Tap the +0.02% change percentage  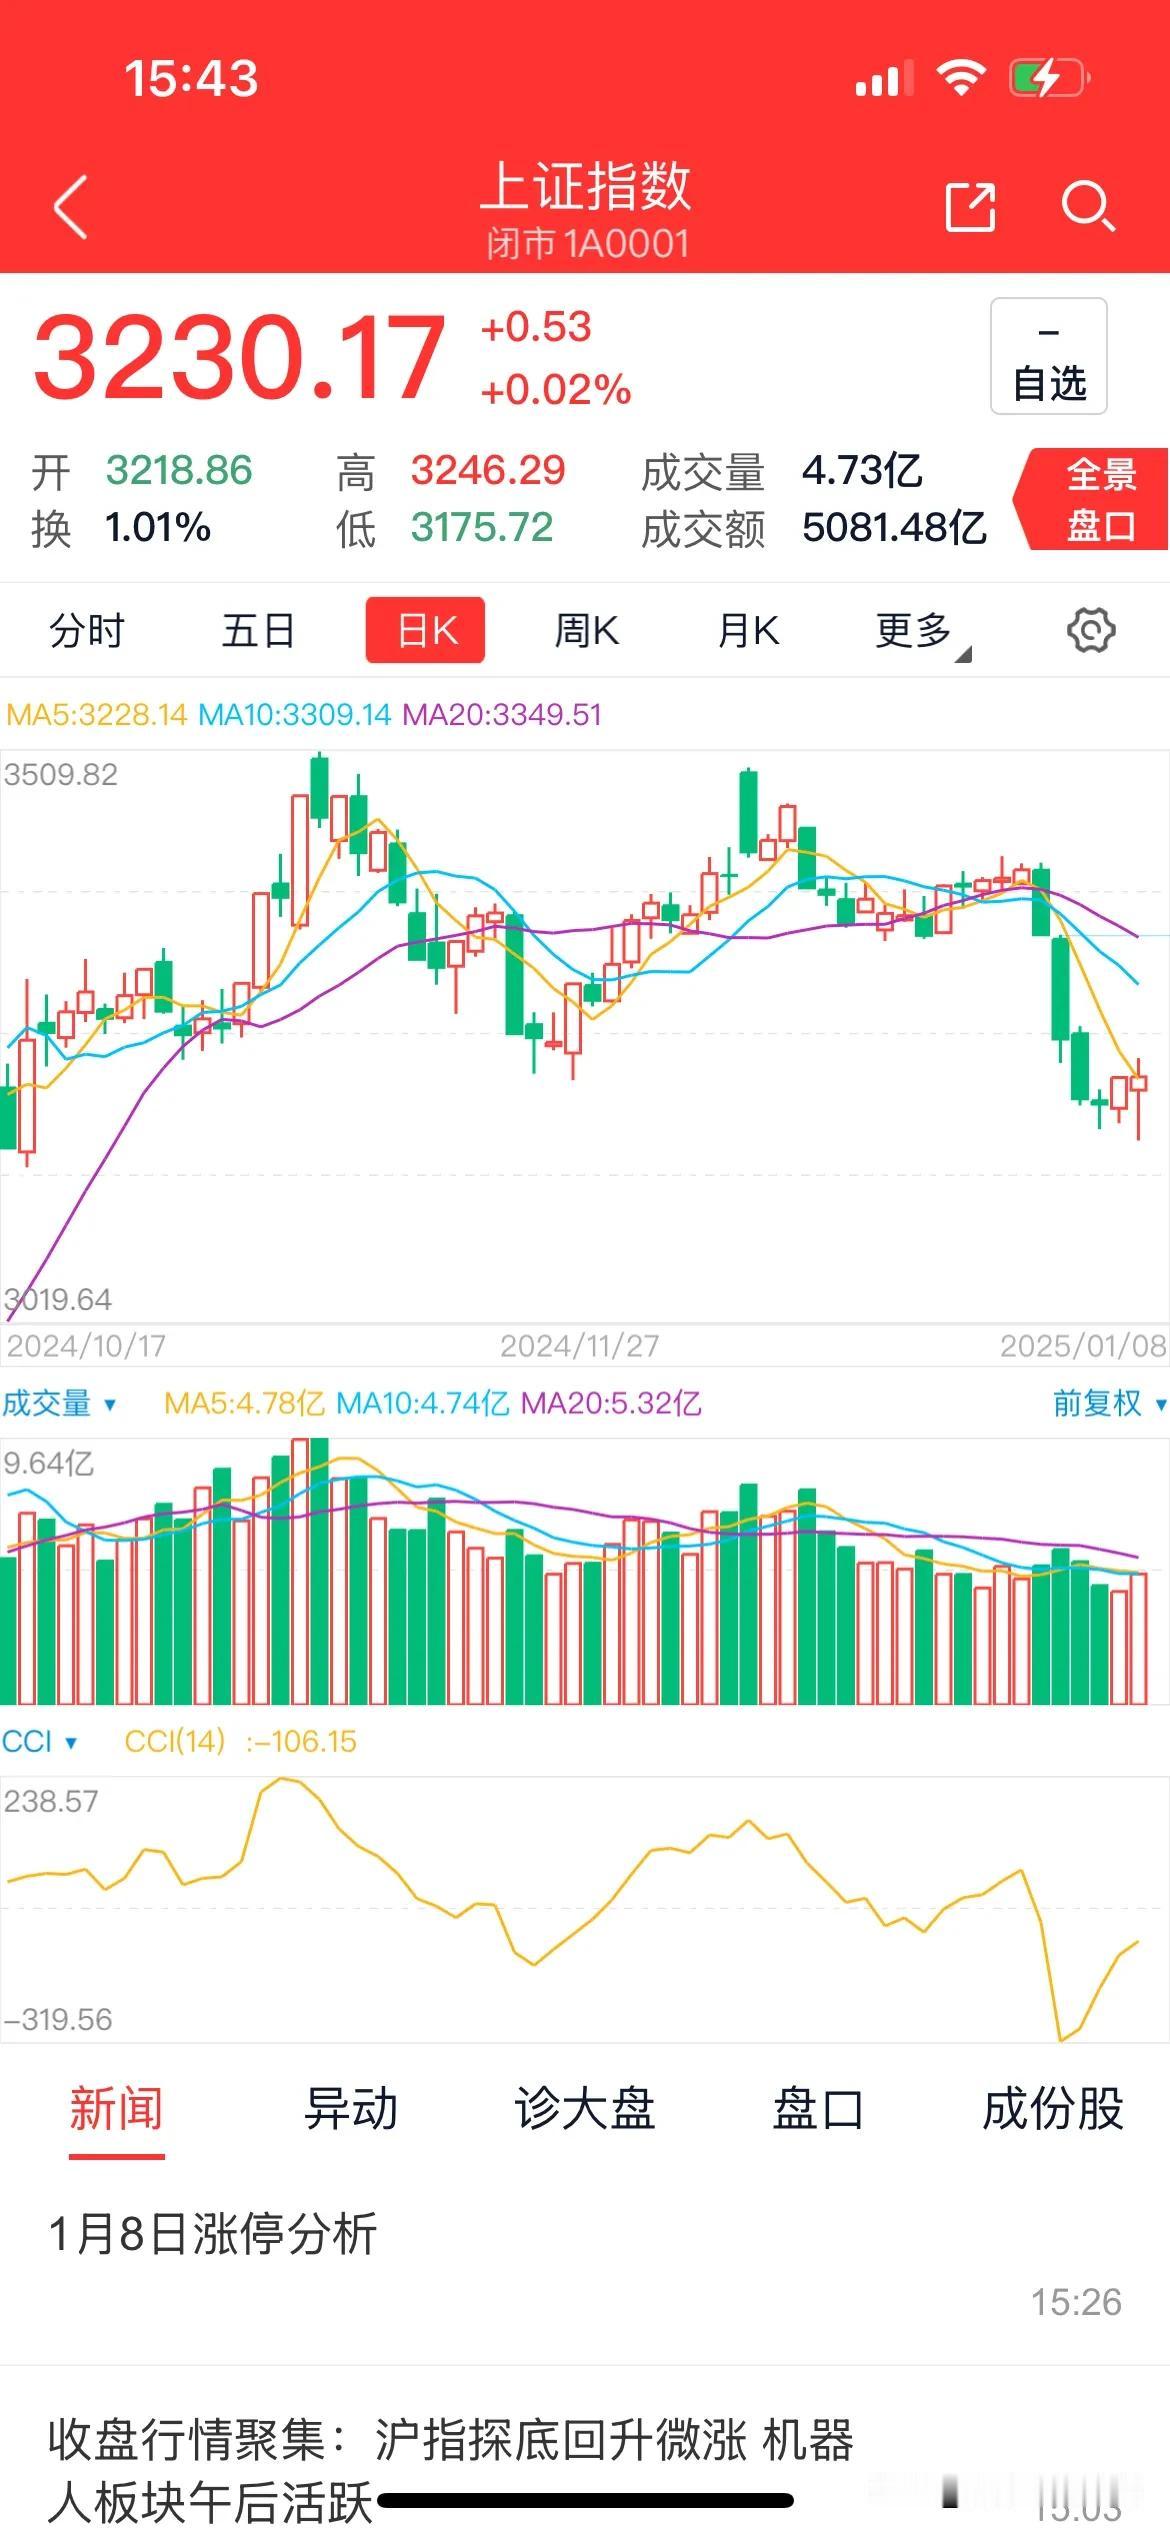[x=556, y=389]
